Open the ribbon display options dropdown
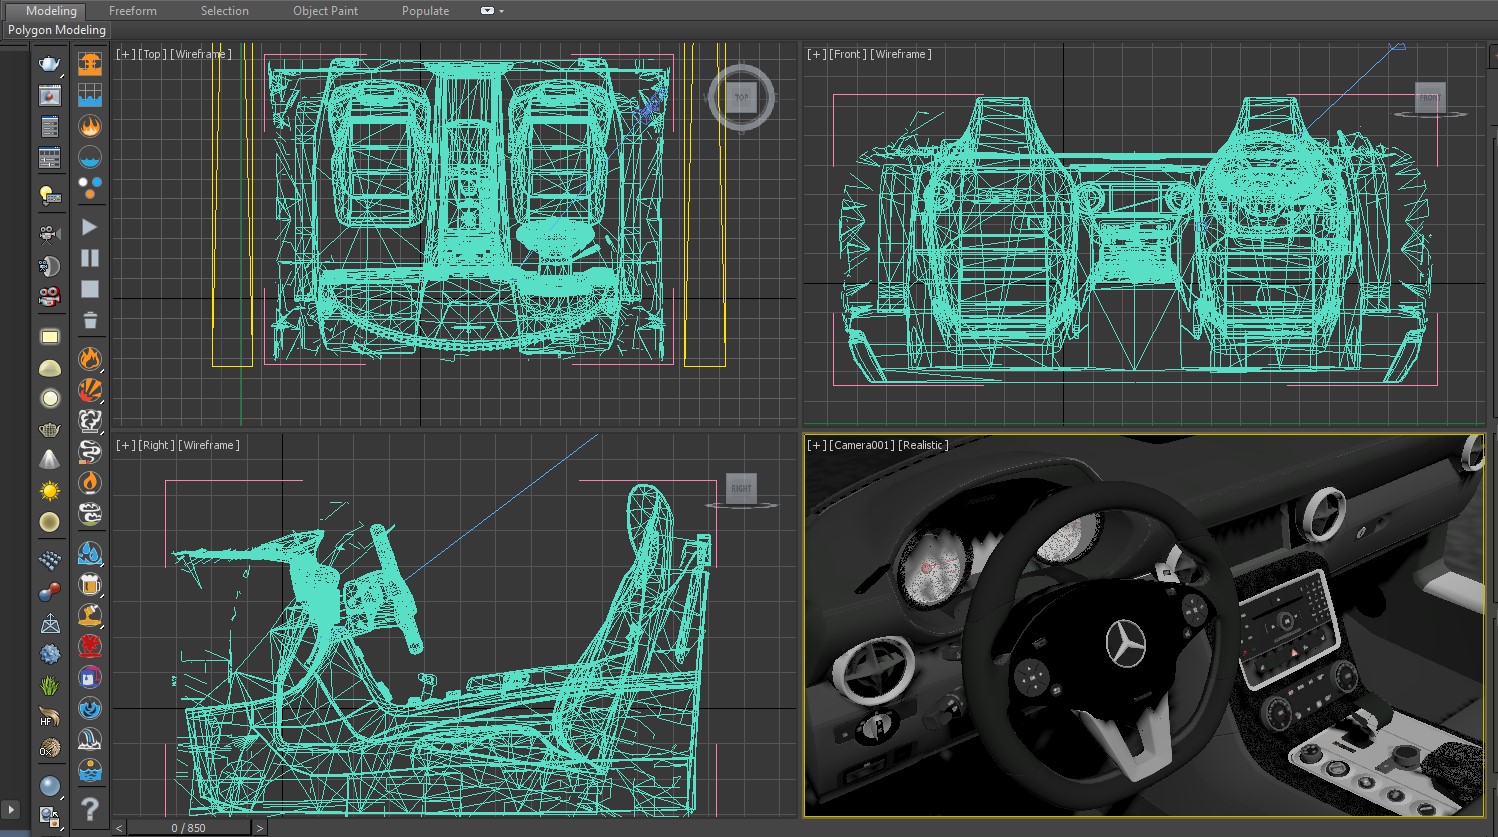 click(492, 11)
